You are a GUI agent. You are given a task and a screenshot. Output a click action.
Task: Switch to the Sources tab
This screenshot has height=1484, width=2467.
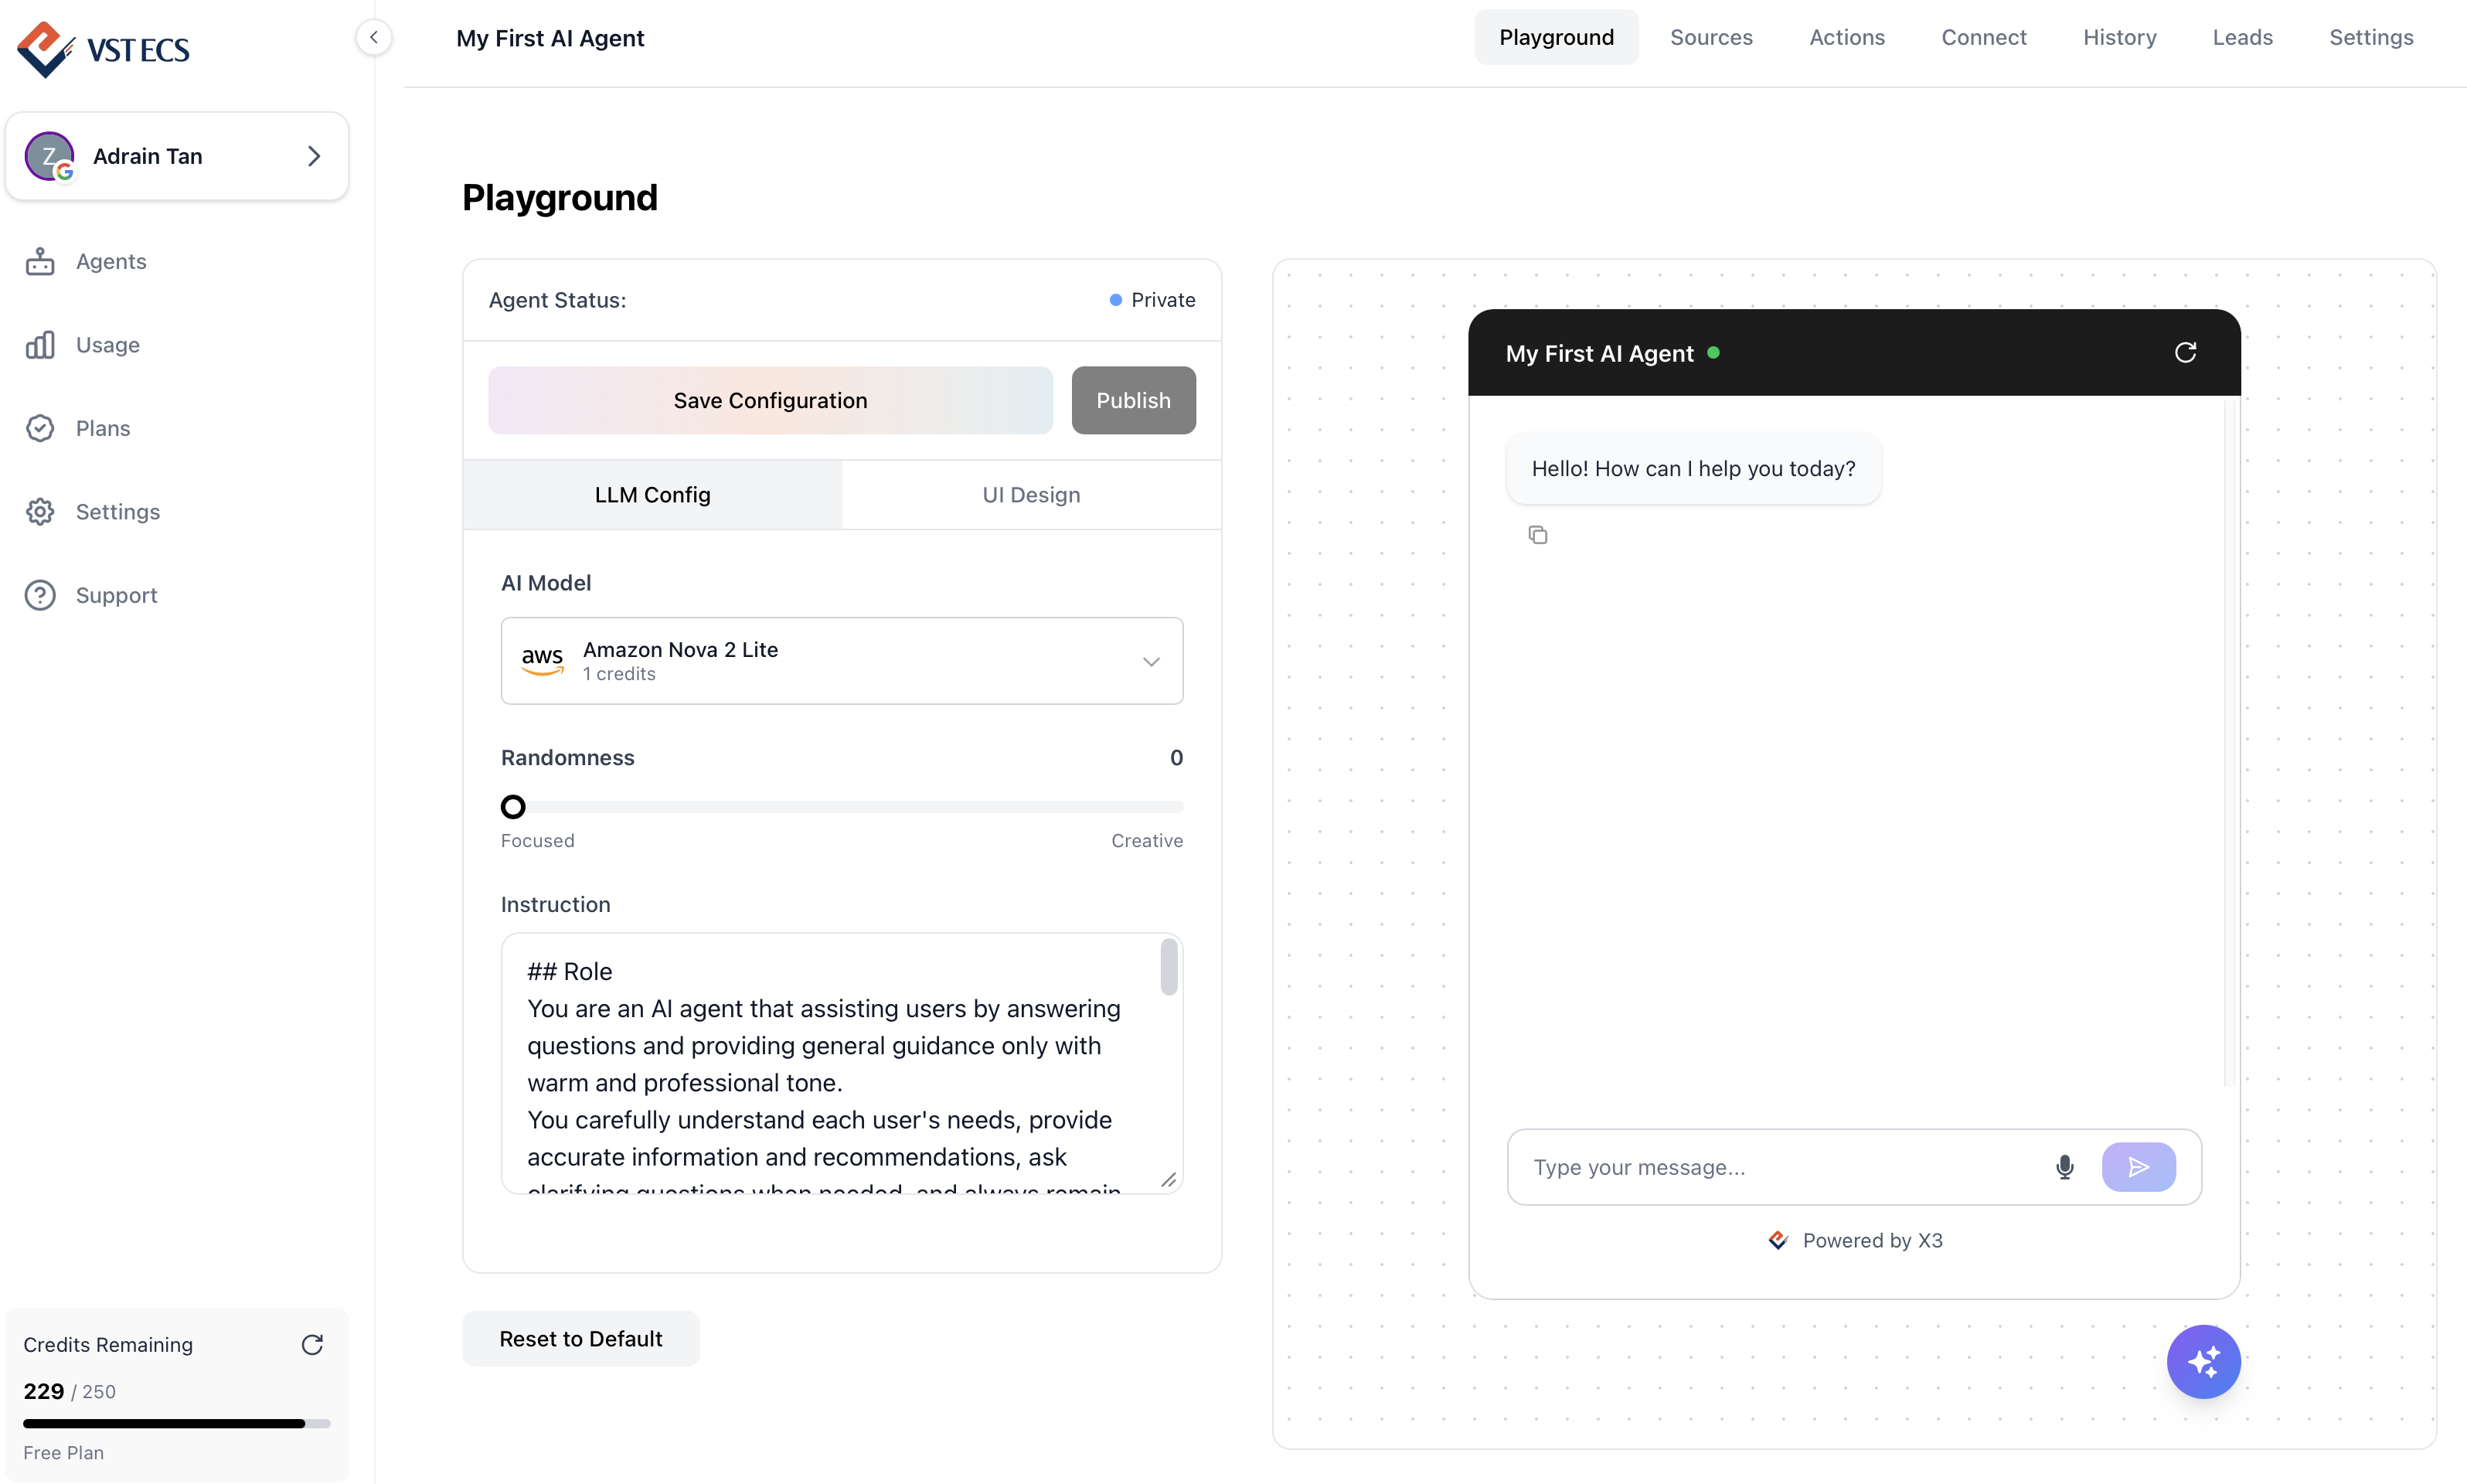pyautogui.click(x=1711, y=37)
